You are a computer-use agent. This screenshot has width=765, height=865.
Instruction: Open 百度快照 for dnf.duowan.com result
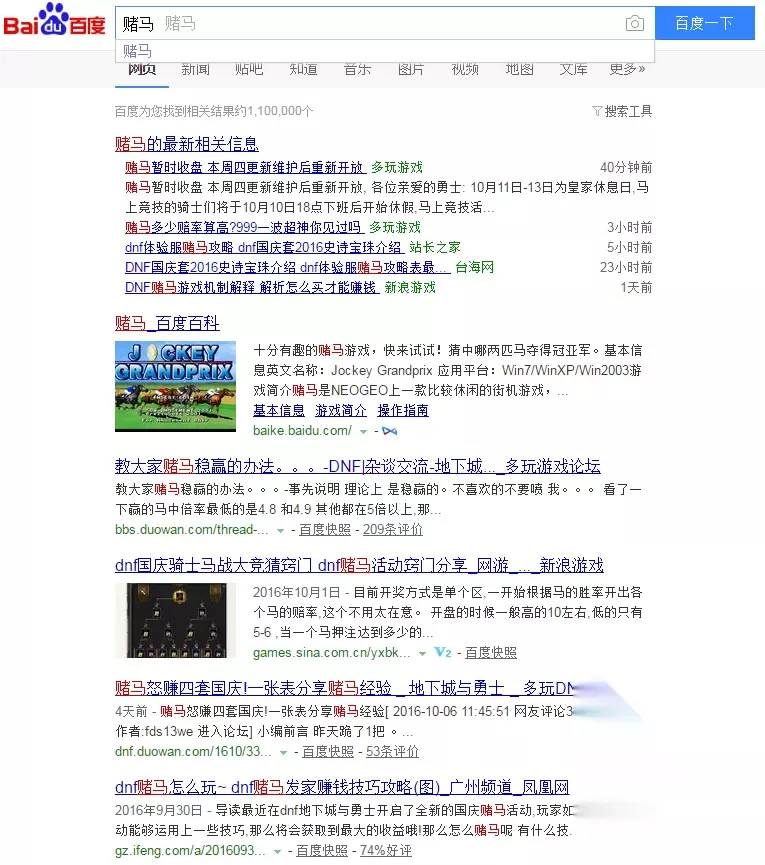click(328, 751)
